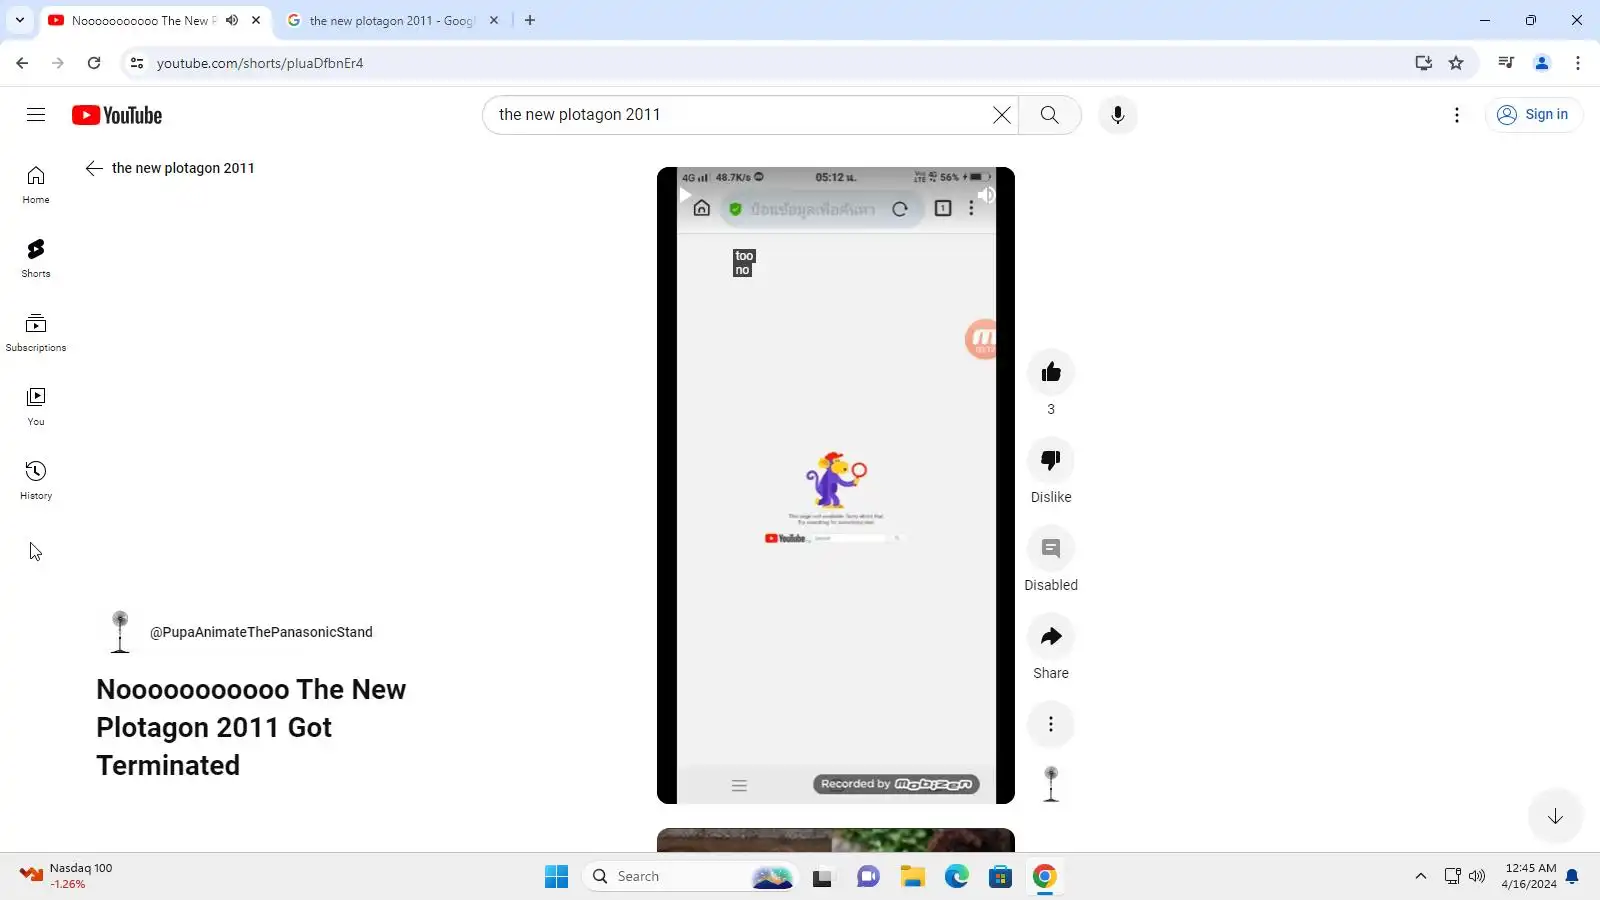Open File Explorer from the taskbar

tap(912, 877)
